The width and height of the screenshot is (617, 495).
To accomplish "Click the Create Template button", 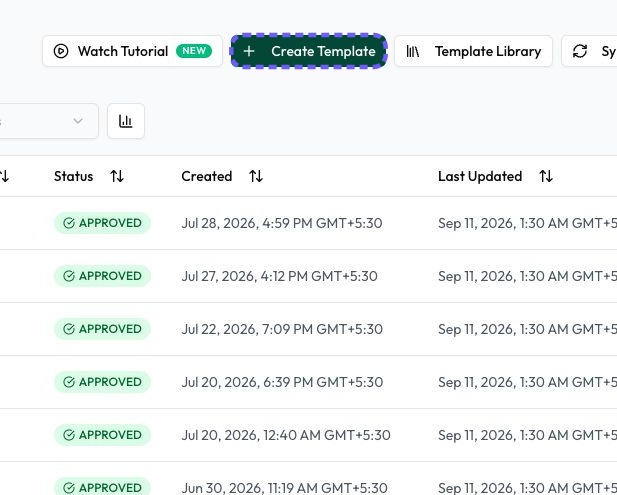I will [x=309, y=51].
